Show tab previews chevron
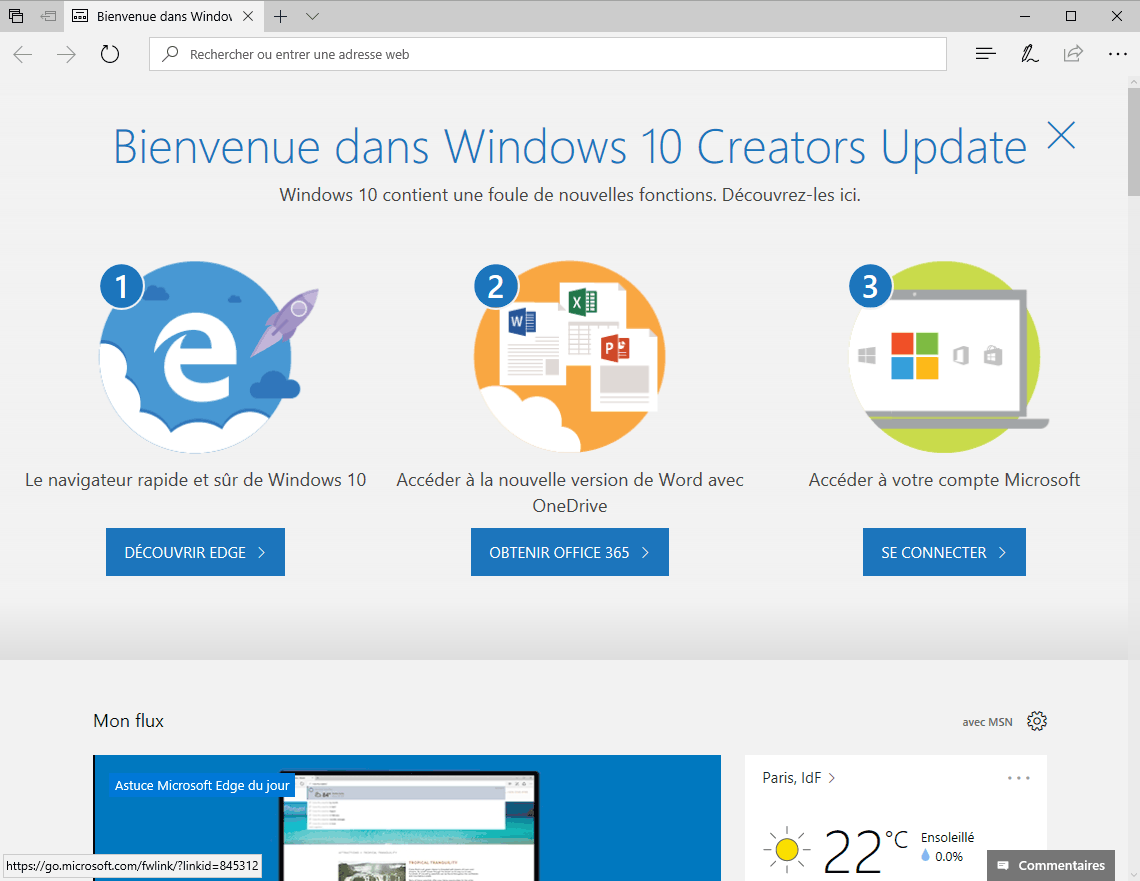The image size is (1140, 881). pyautogui.click(x=313, y=16)
